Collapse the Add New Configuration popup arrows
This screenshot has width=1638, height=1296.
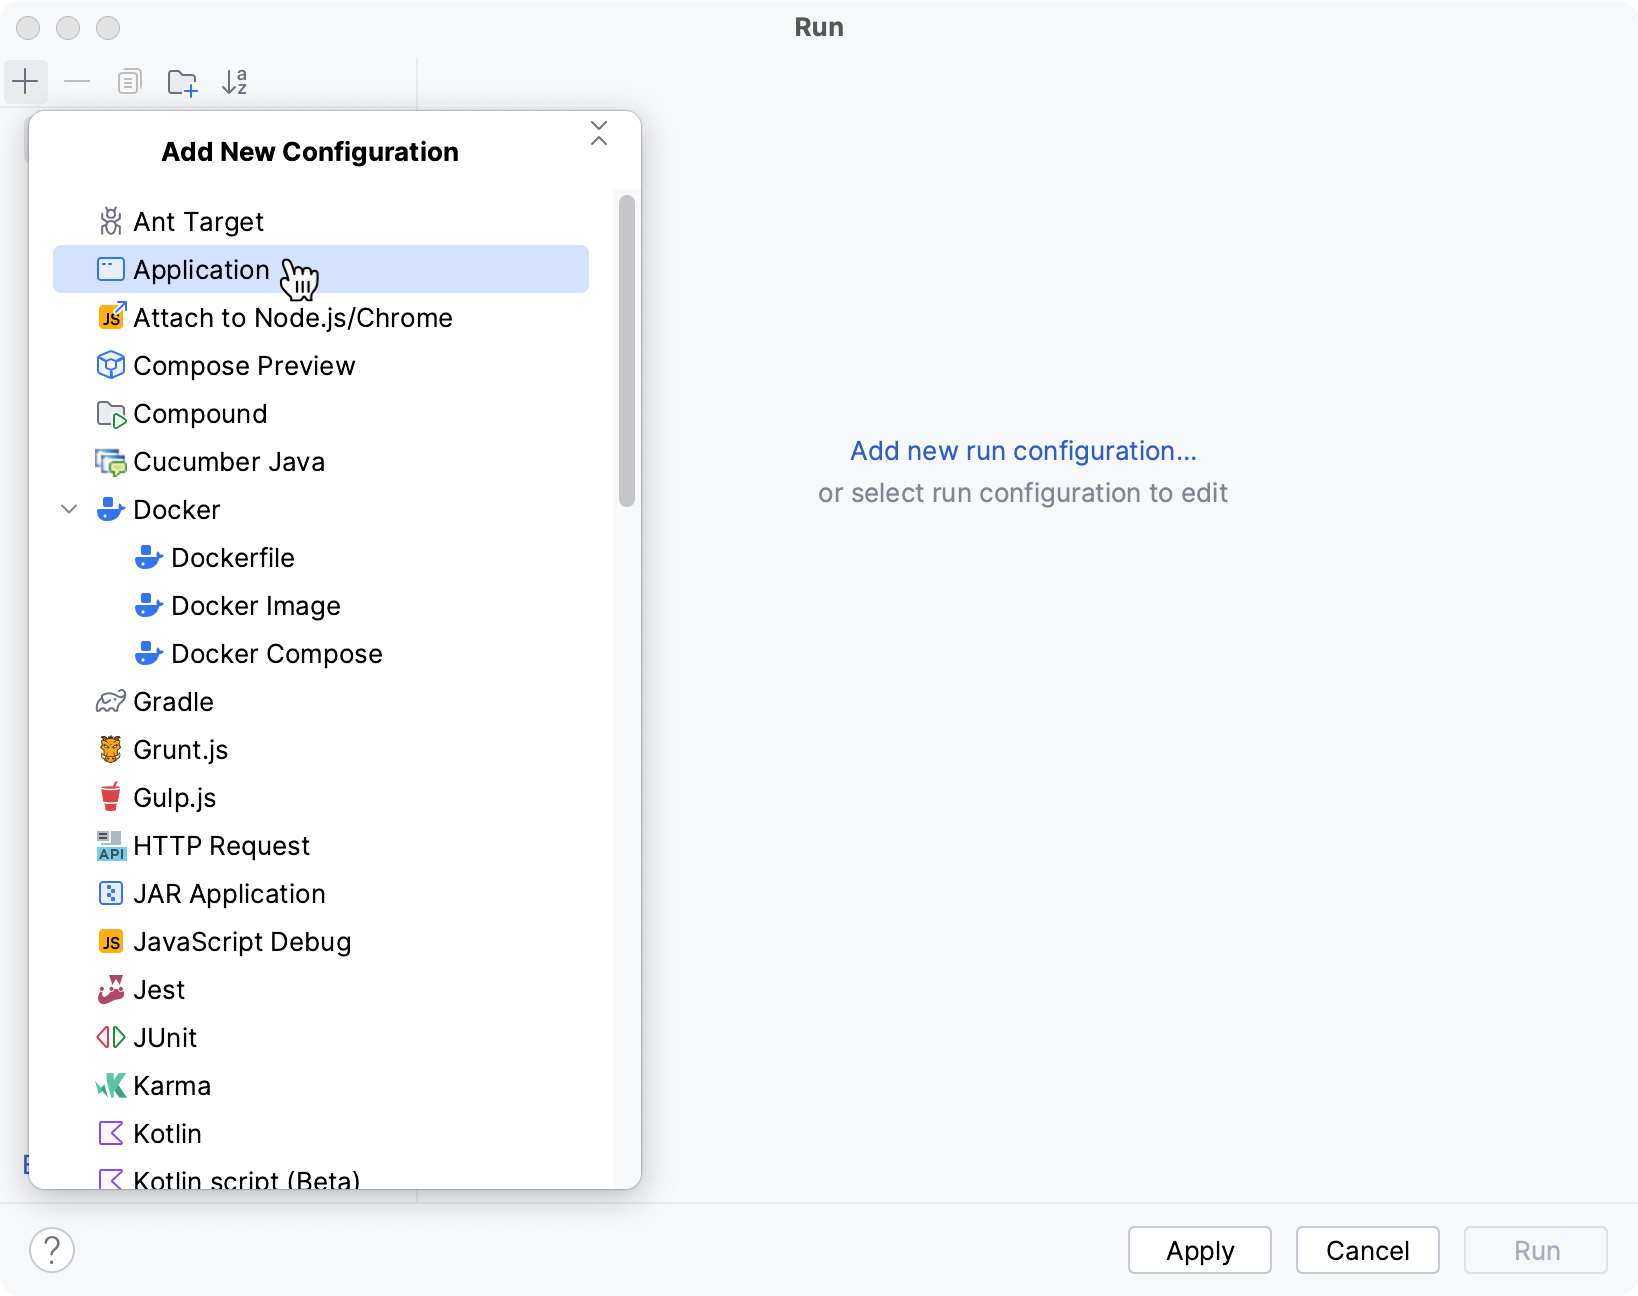pos(599,133)
